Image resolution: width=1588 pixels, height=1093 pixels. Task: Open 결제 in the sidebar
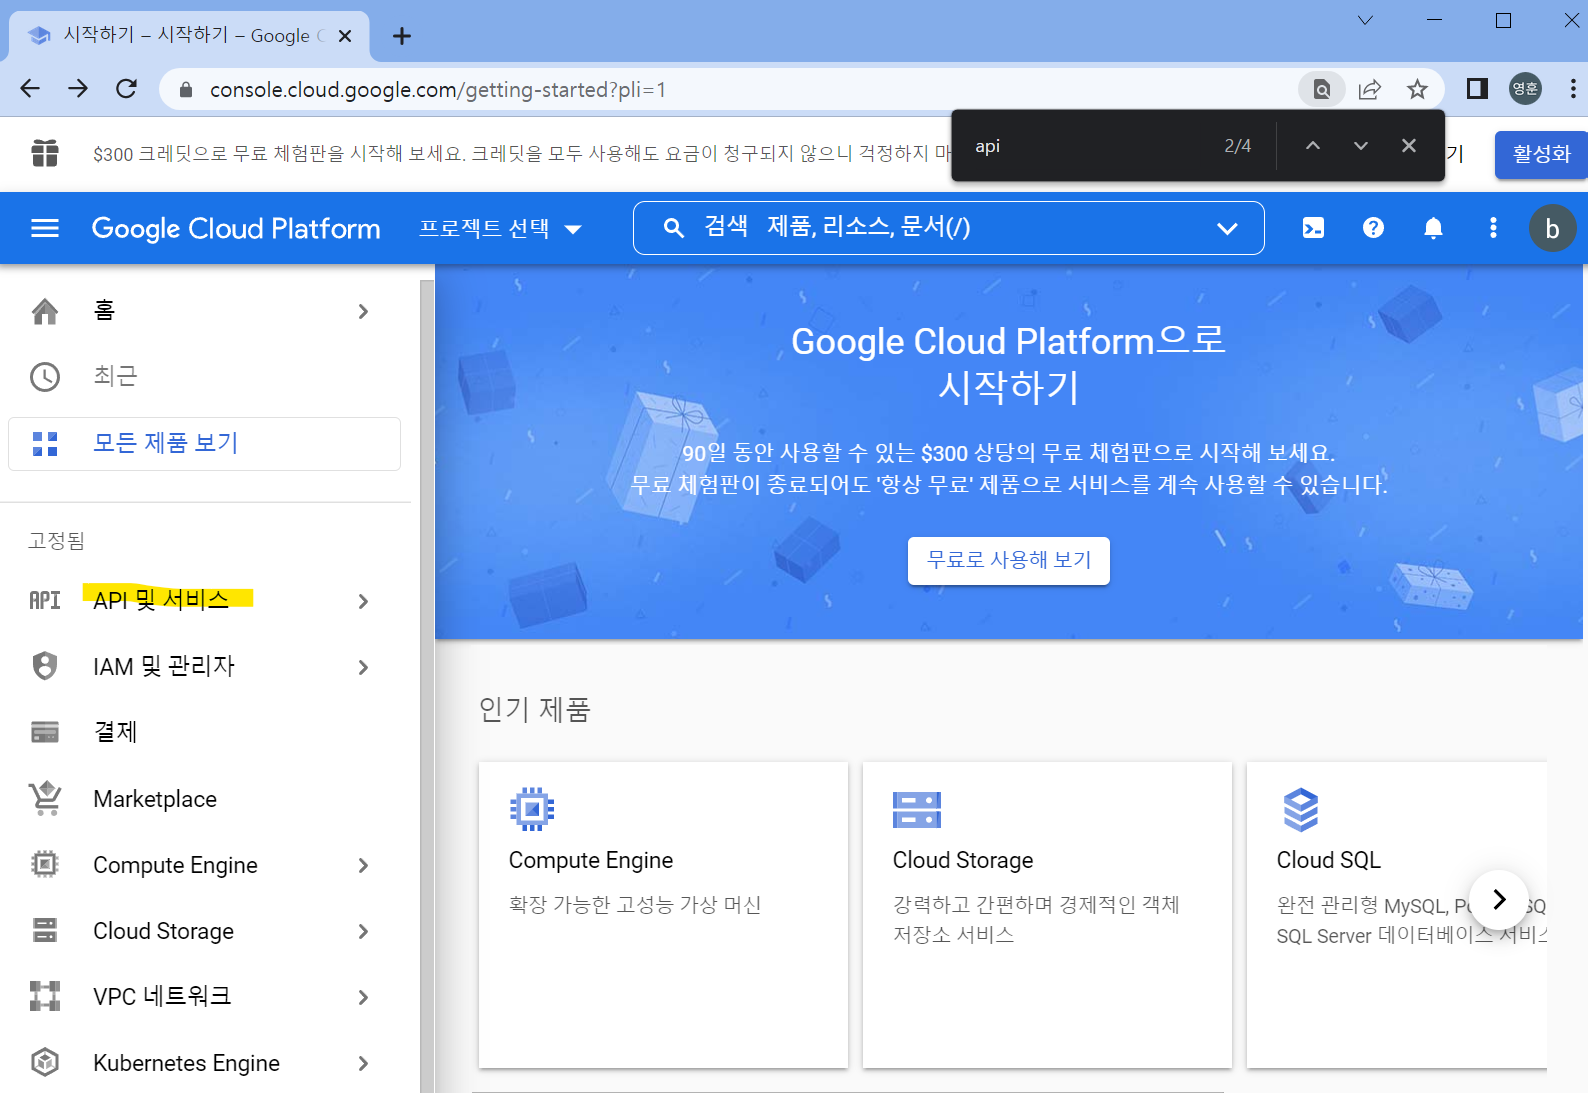204,732
